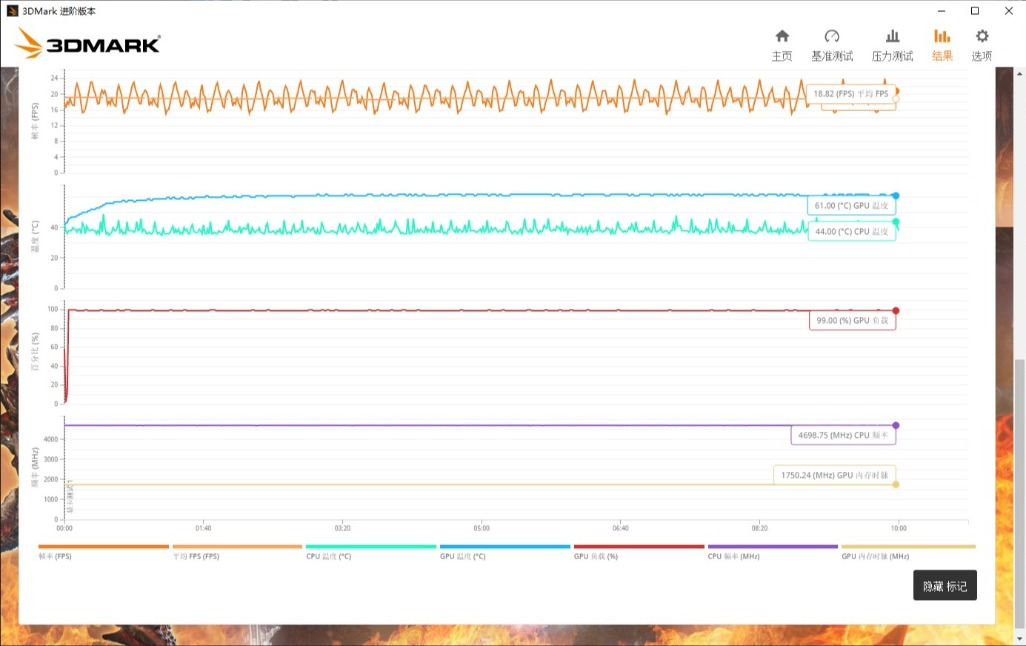Expand the 61.00 (°C) GPU 温度 marker label
Screen dimensions: 1026x646
(853, 203)
